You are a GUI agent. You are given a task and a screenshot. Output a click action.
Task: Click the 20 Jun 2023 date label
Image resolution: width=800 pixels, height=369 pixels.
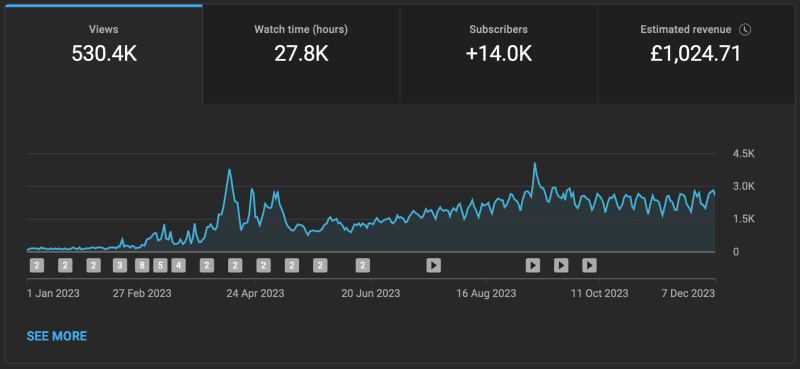click(371, 294)
